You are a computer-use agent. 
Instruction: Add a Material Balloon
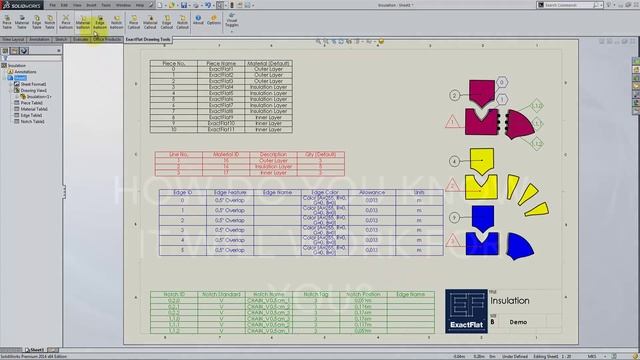(83, 22)
